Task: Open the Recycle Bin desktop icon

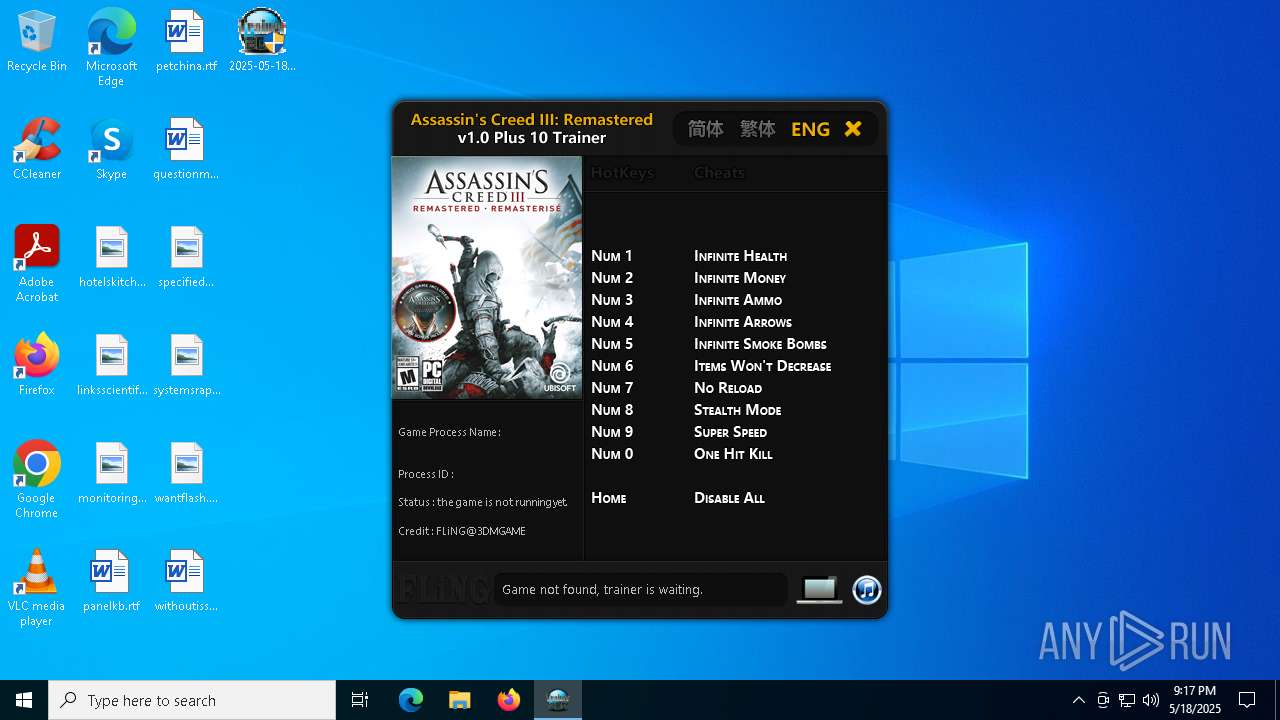Action: click(37, 42)
